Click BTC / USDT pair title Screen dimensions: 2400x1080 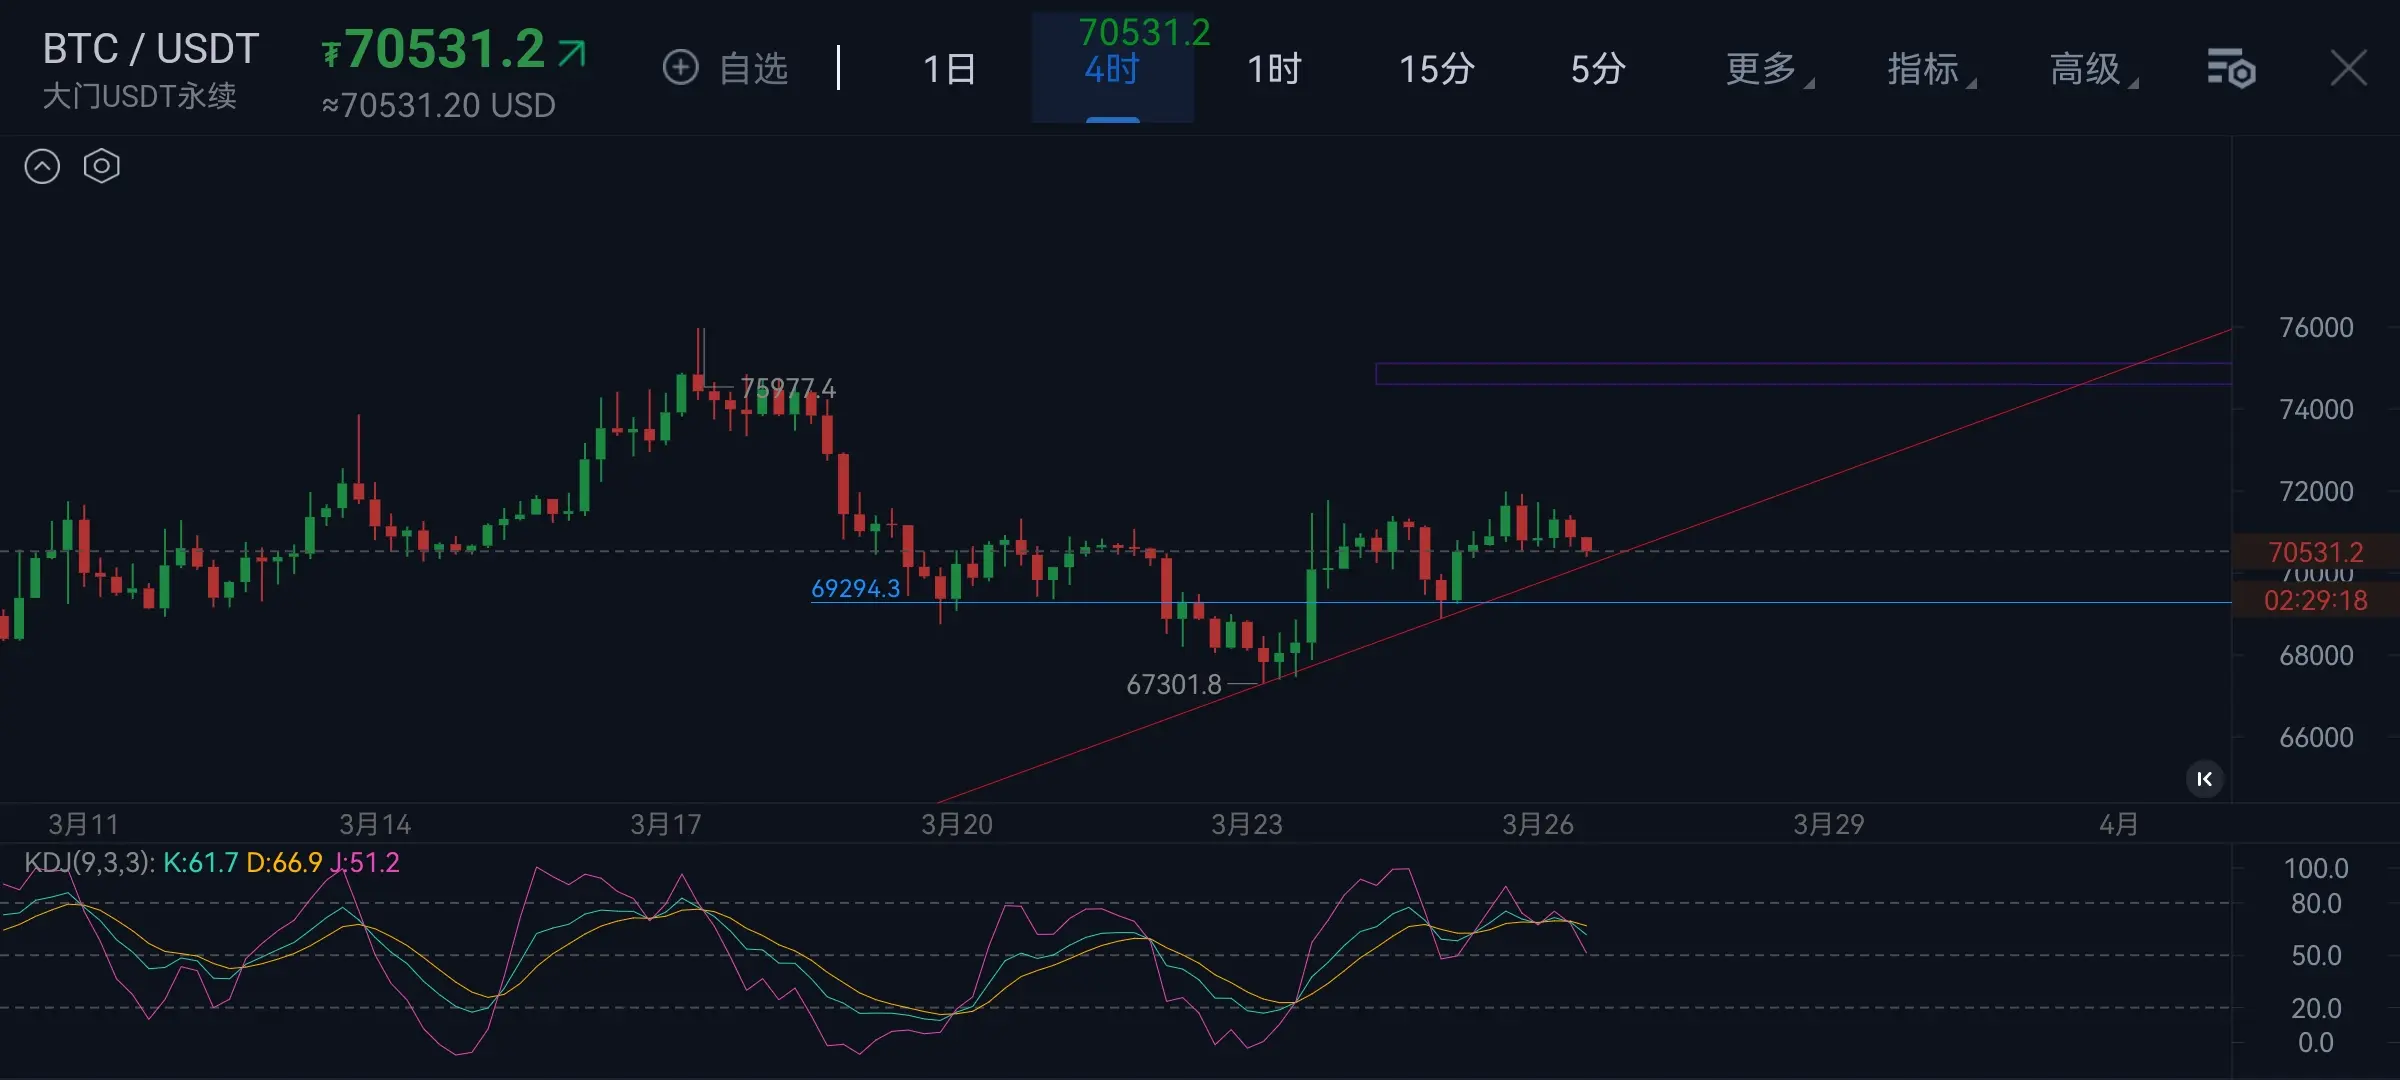(151, 48)
